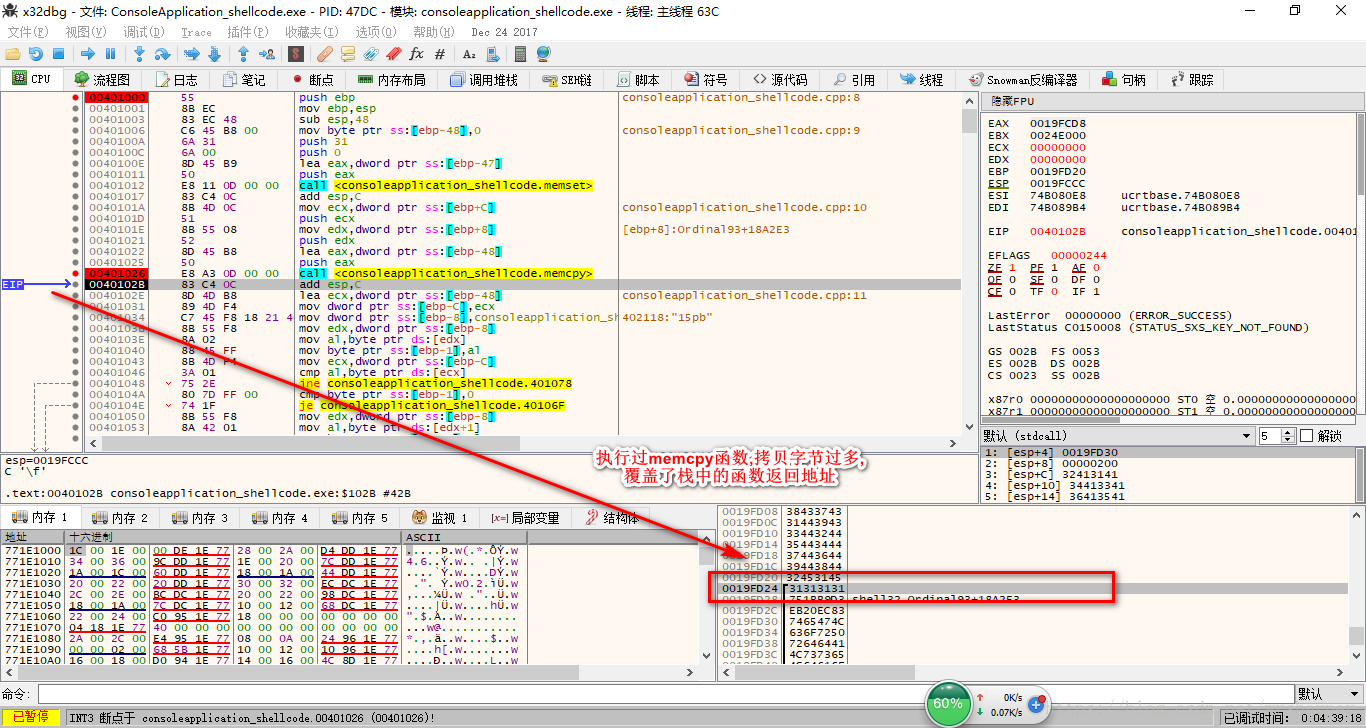
Task: Switch to the 调用堆栈 tab
Action: (x=485, y=79)
